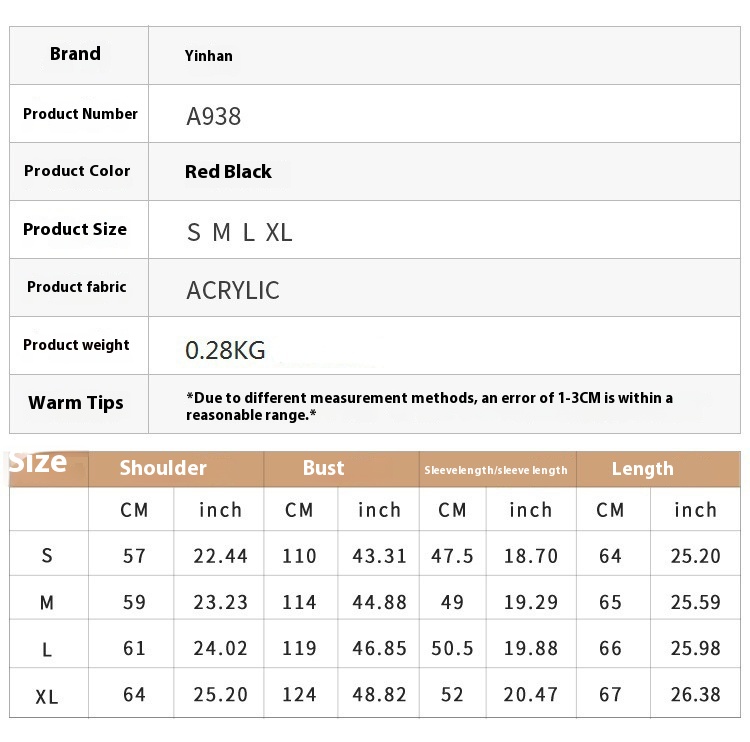Select the product number A938
The height and width of the screenshot is (742, 750).
pos(213,116)
